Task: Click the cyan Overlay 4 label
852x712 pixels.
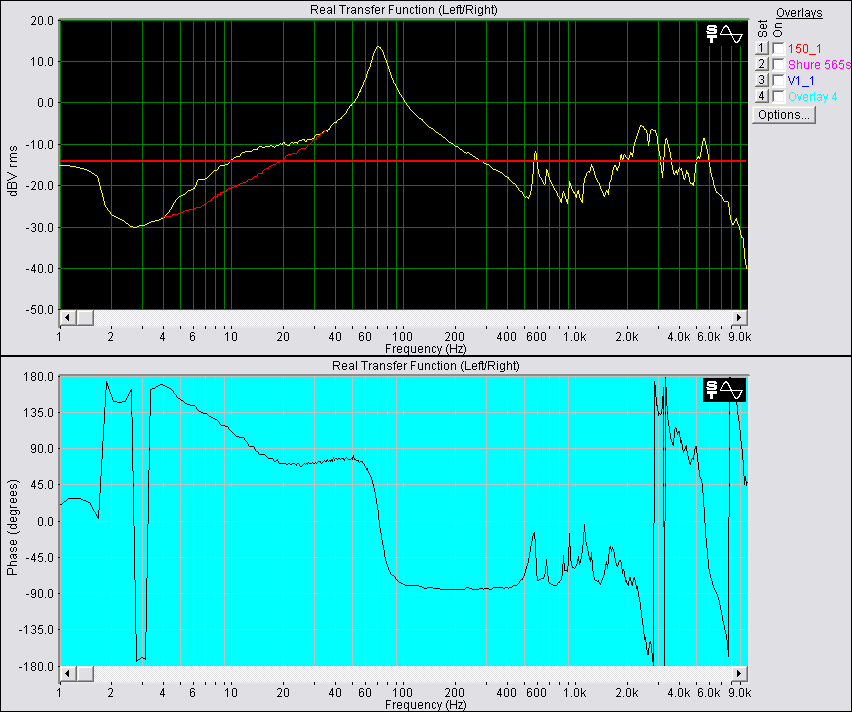Action: click(812, 97)
